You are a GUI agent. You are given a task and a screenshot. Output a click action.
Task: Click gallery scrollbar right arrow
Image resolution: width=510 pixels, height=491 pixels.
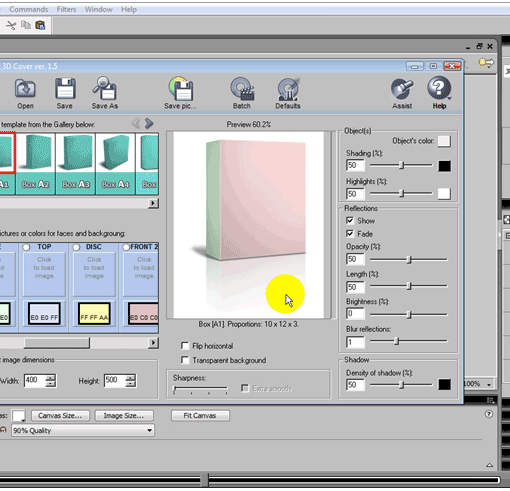coord(153,203)
